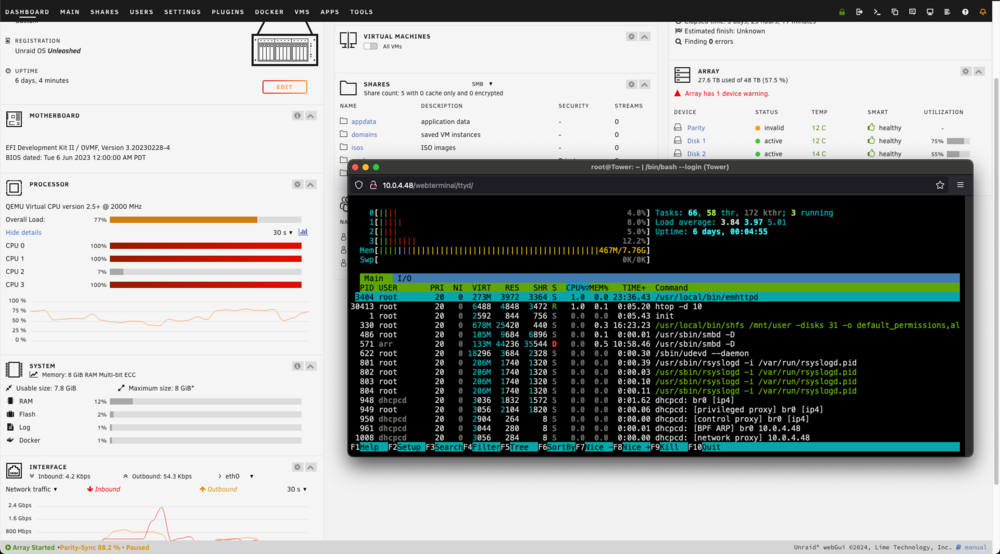Open the domains share link
Screen dimensions: 1000x554
coord(364,135)
